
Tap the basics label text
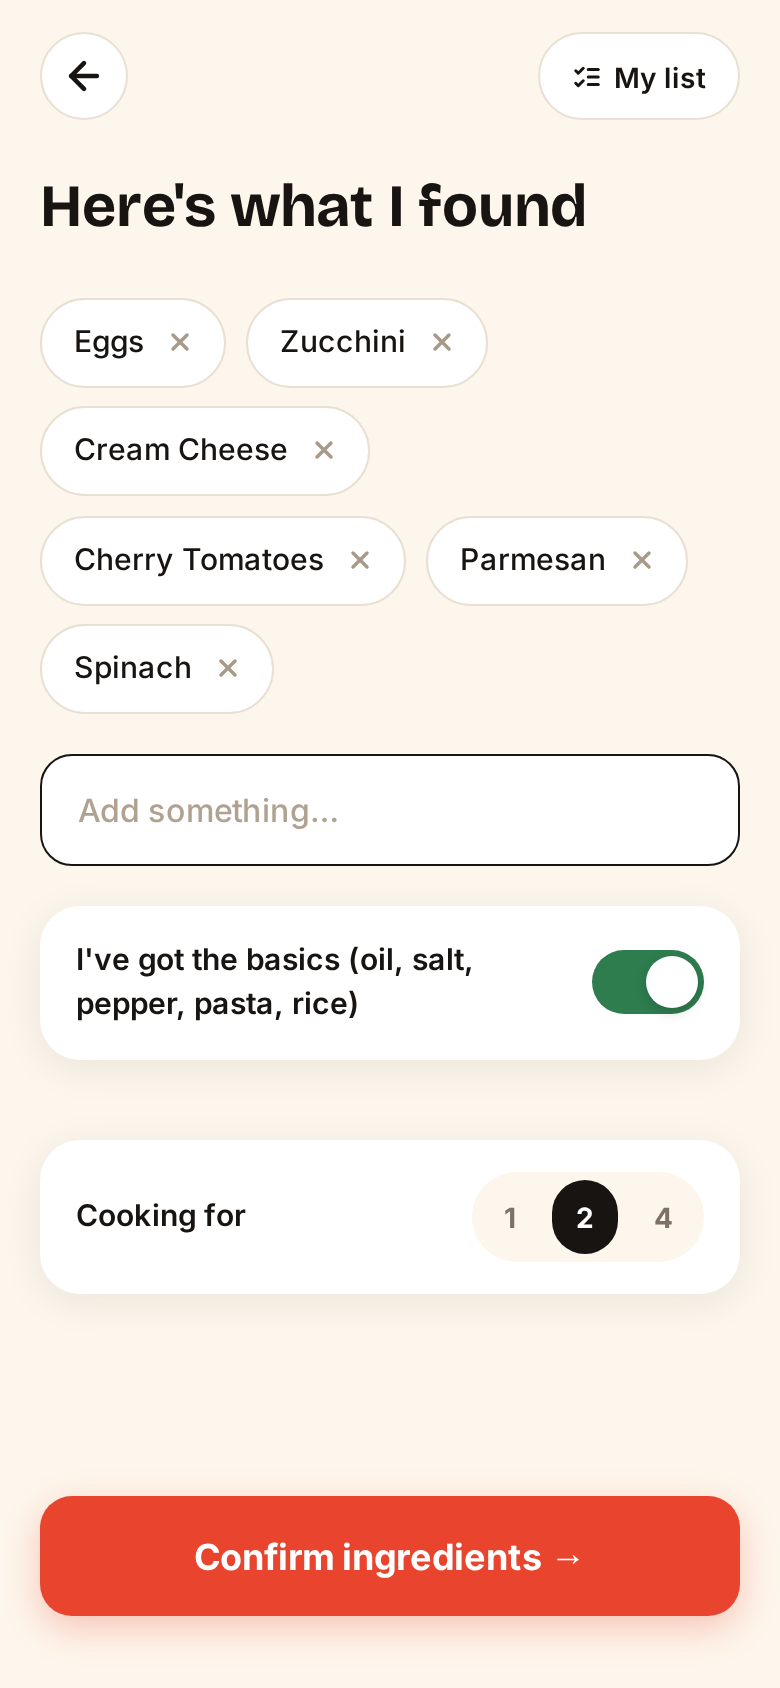(x=275, y=982)
